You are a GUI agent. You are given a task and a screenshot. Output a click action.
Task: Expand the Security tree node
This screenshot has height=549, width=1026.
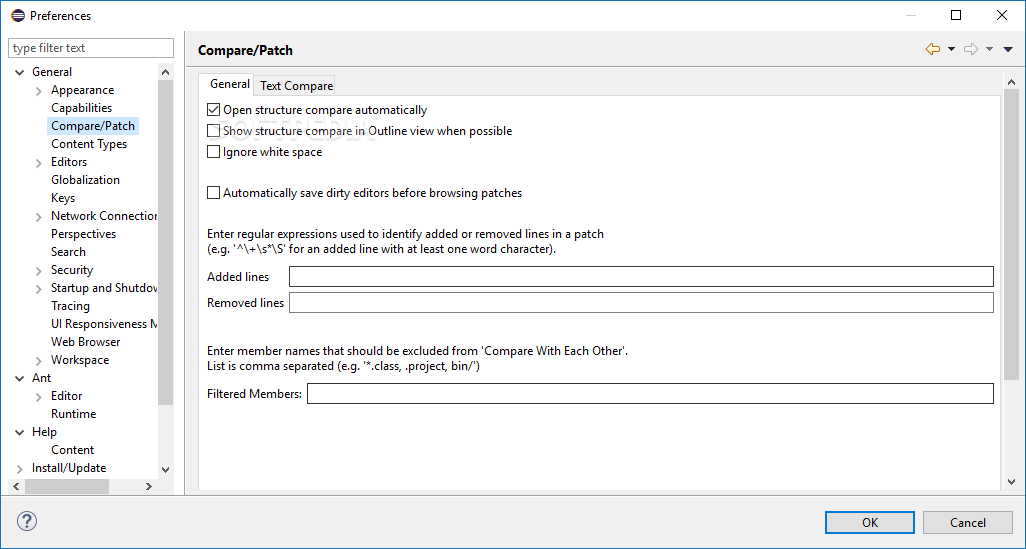pyautogui.click(x=39, y=270)
